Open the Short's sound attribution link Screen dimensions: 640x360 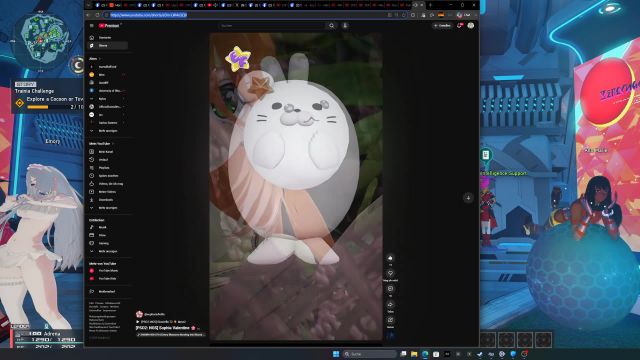[170, 335]
